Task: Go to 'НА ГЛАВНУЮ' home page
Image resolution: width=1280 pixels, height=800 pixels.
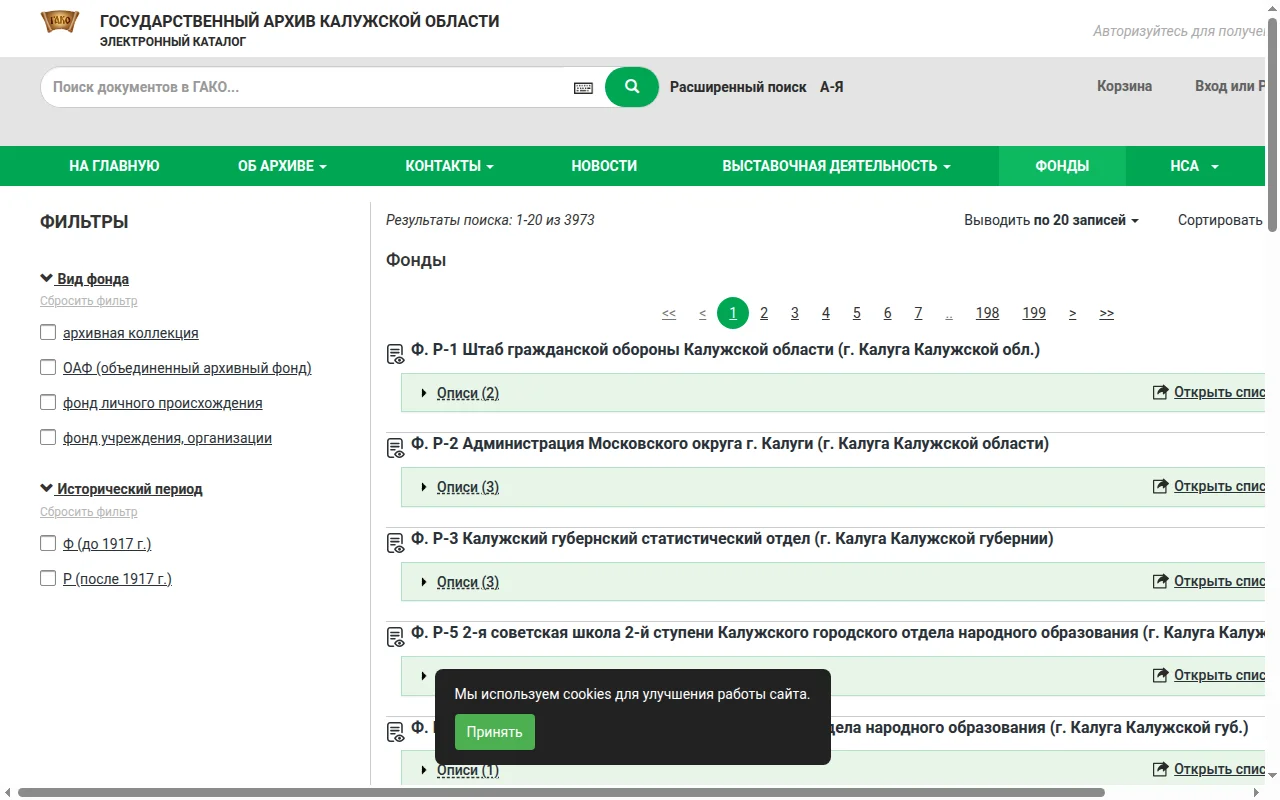Action: pyautogui.click(x=114, y=166)
